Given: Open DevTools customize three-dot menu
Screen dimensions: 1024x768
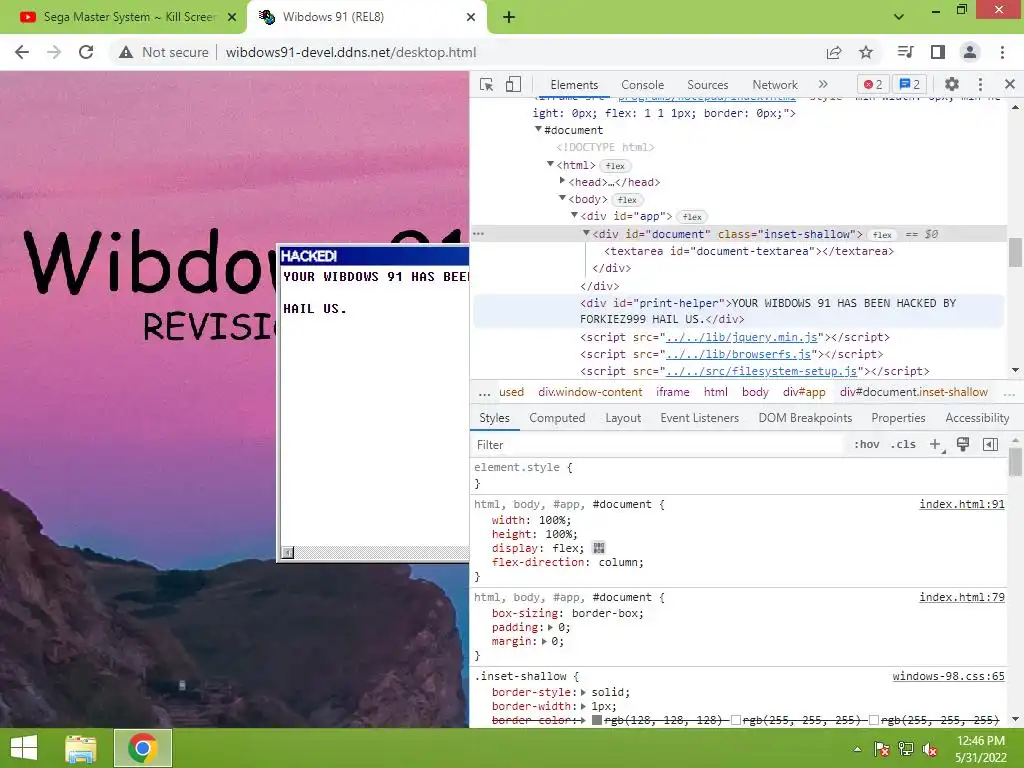Looking at the screenshot, I should coord(980,84).
